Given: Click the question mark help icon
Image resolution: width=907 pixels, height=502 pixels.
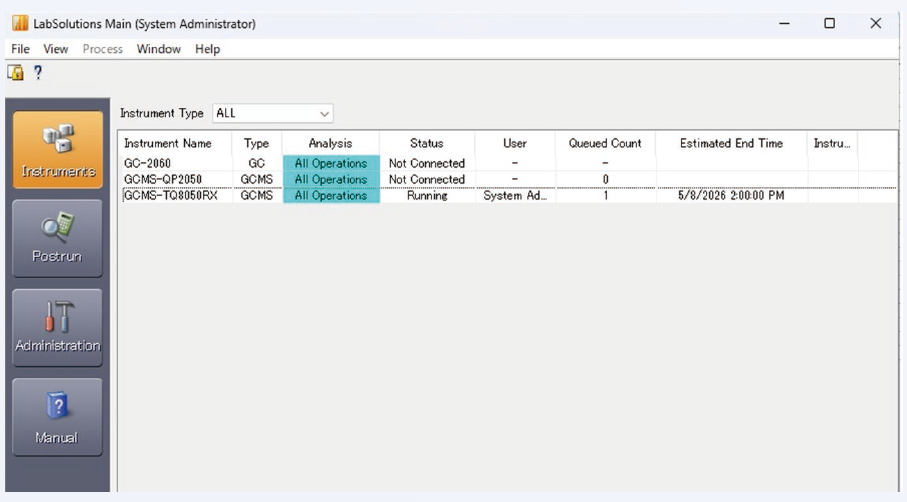Looking at the screenshot, I should pos(38,73).
